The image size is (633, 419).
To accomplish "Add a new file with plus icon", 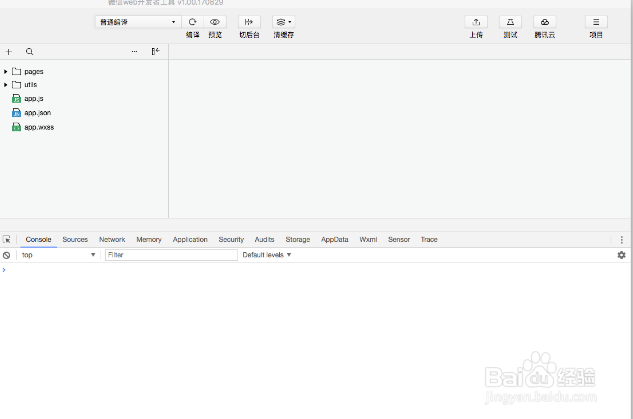I will coord(8,52).
